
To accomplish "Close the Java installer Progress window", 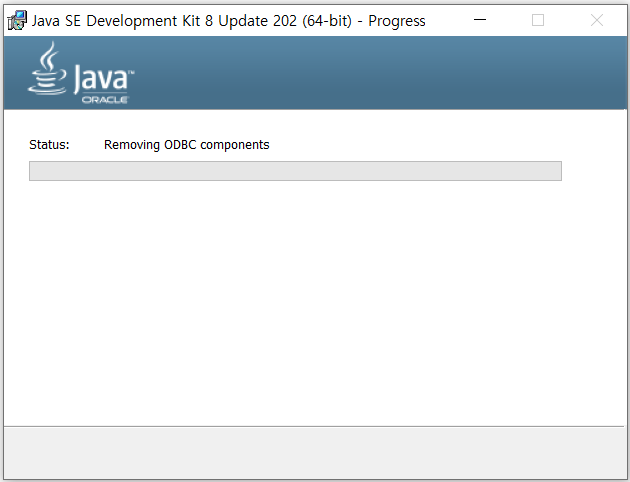I will pos(597,20).
